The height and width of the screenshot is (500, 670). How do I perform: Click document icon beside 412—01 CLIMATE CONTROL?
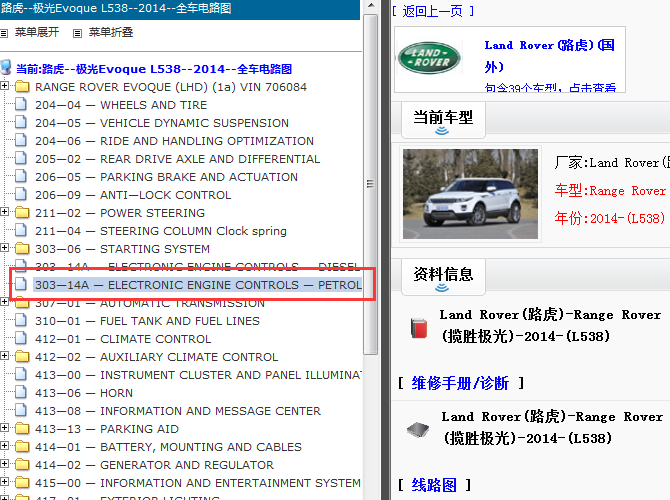[21, 338]
